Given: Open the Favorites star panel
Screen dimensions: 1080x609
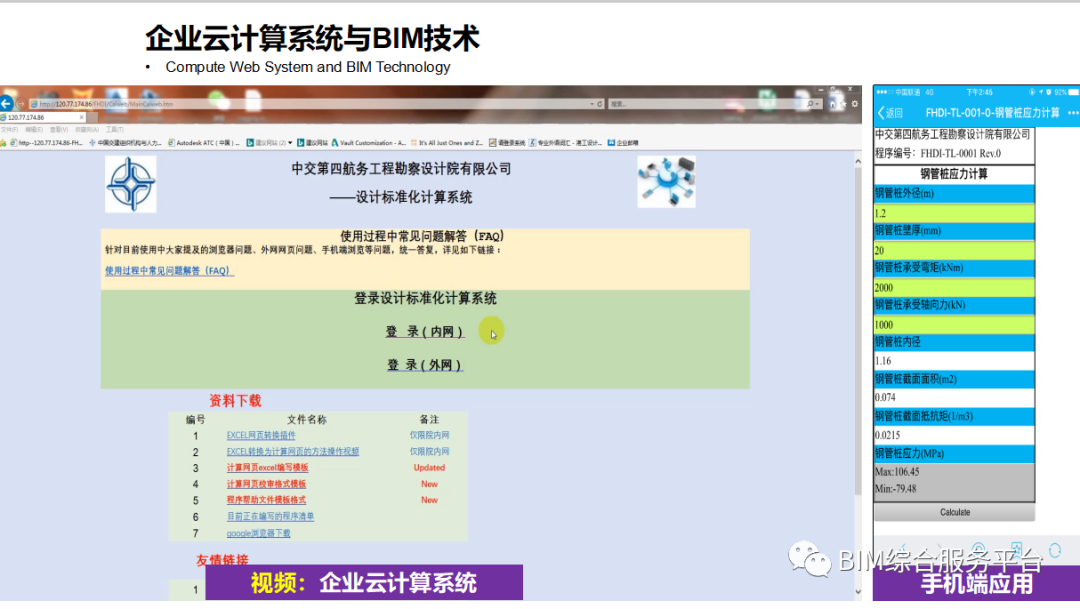Looking at the screenshot, I should click(x=843, y=103).
